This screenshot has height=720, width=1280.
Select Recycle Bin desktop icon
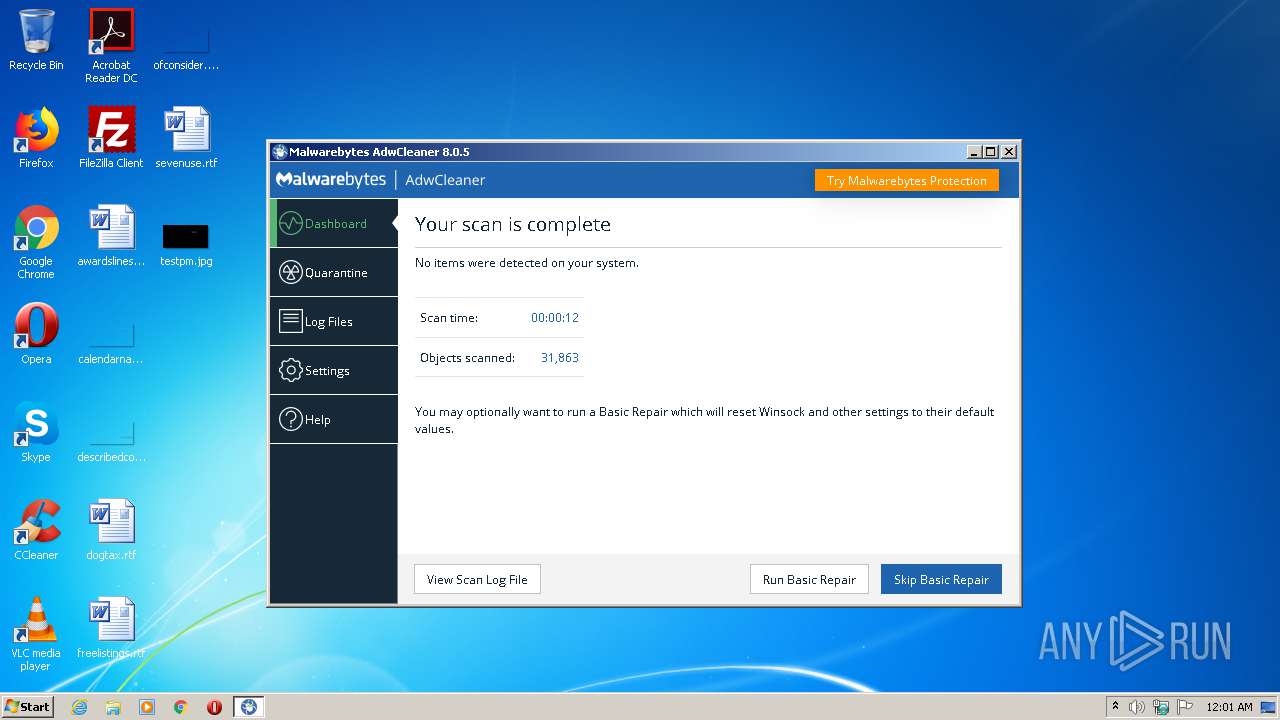pos(36,40)
